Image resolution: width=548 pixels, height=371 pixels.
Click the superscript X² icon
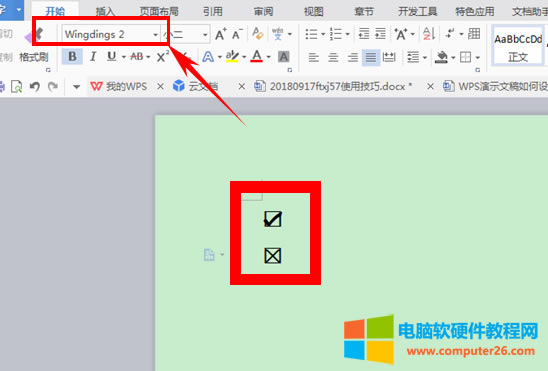click(162, 56)
